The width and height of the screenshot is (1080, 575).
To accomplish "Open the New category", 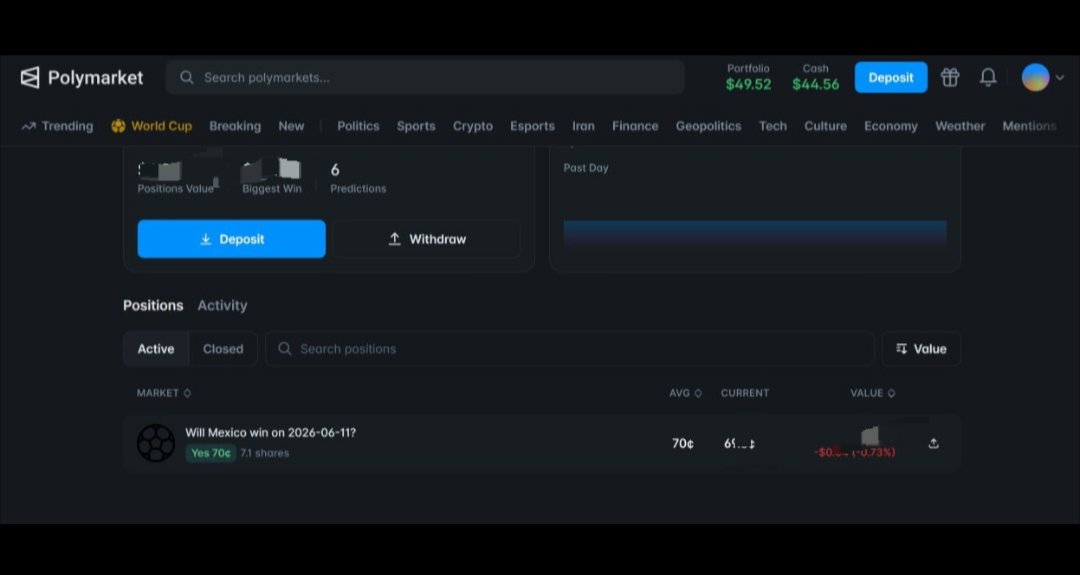I will click(291, 126).
